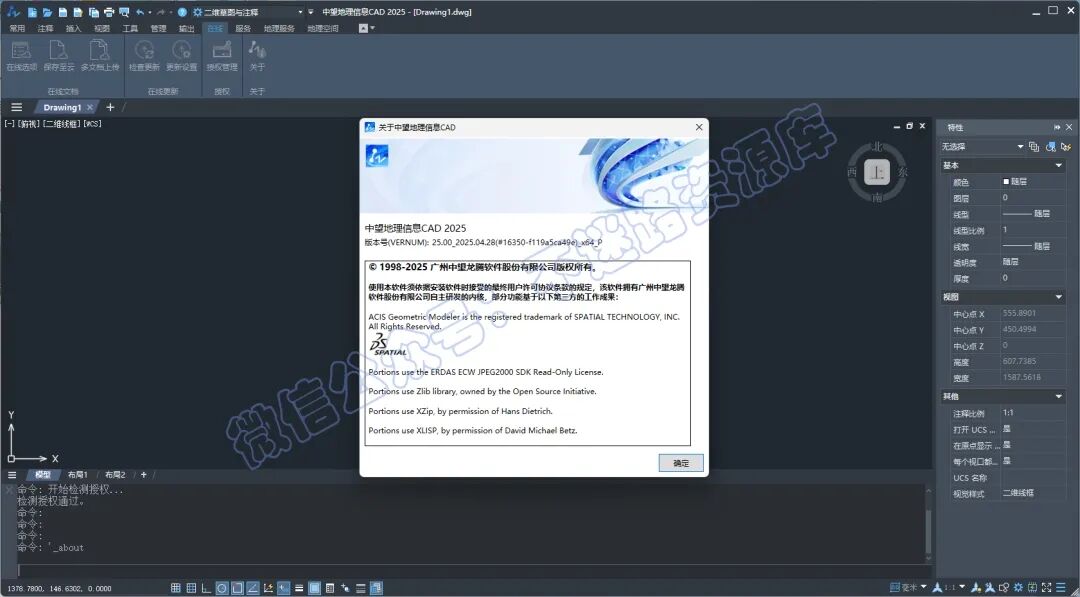Screen dimensions: 1080x597
Task: Click the New file icon in quick access toolbar
Action: (32, 12)
